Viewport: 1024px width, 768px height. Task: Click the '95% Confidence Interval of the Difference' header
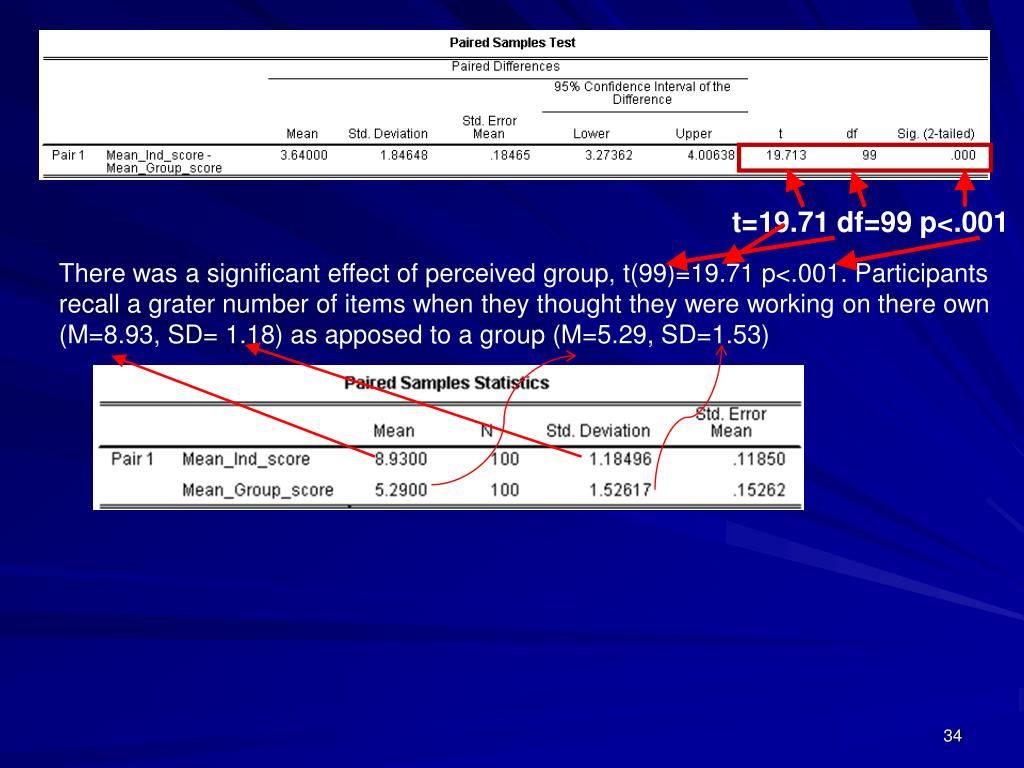(642, 93)
